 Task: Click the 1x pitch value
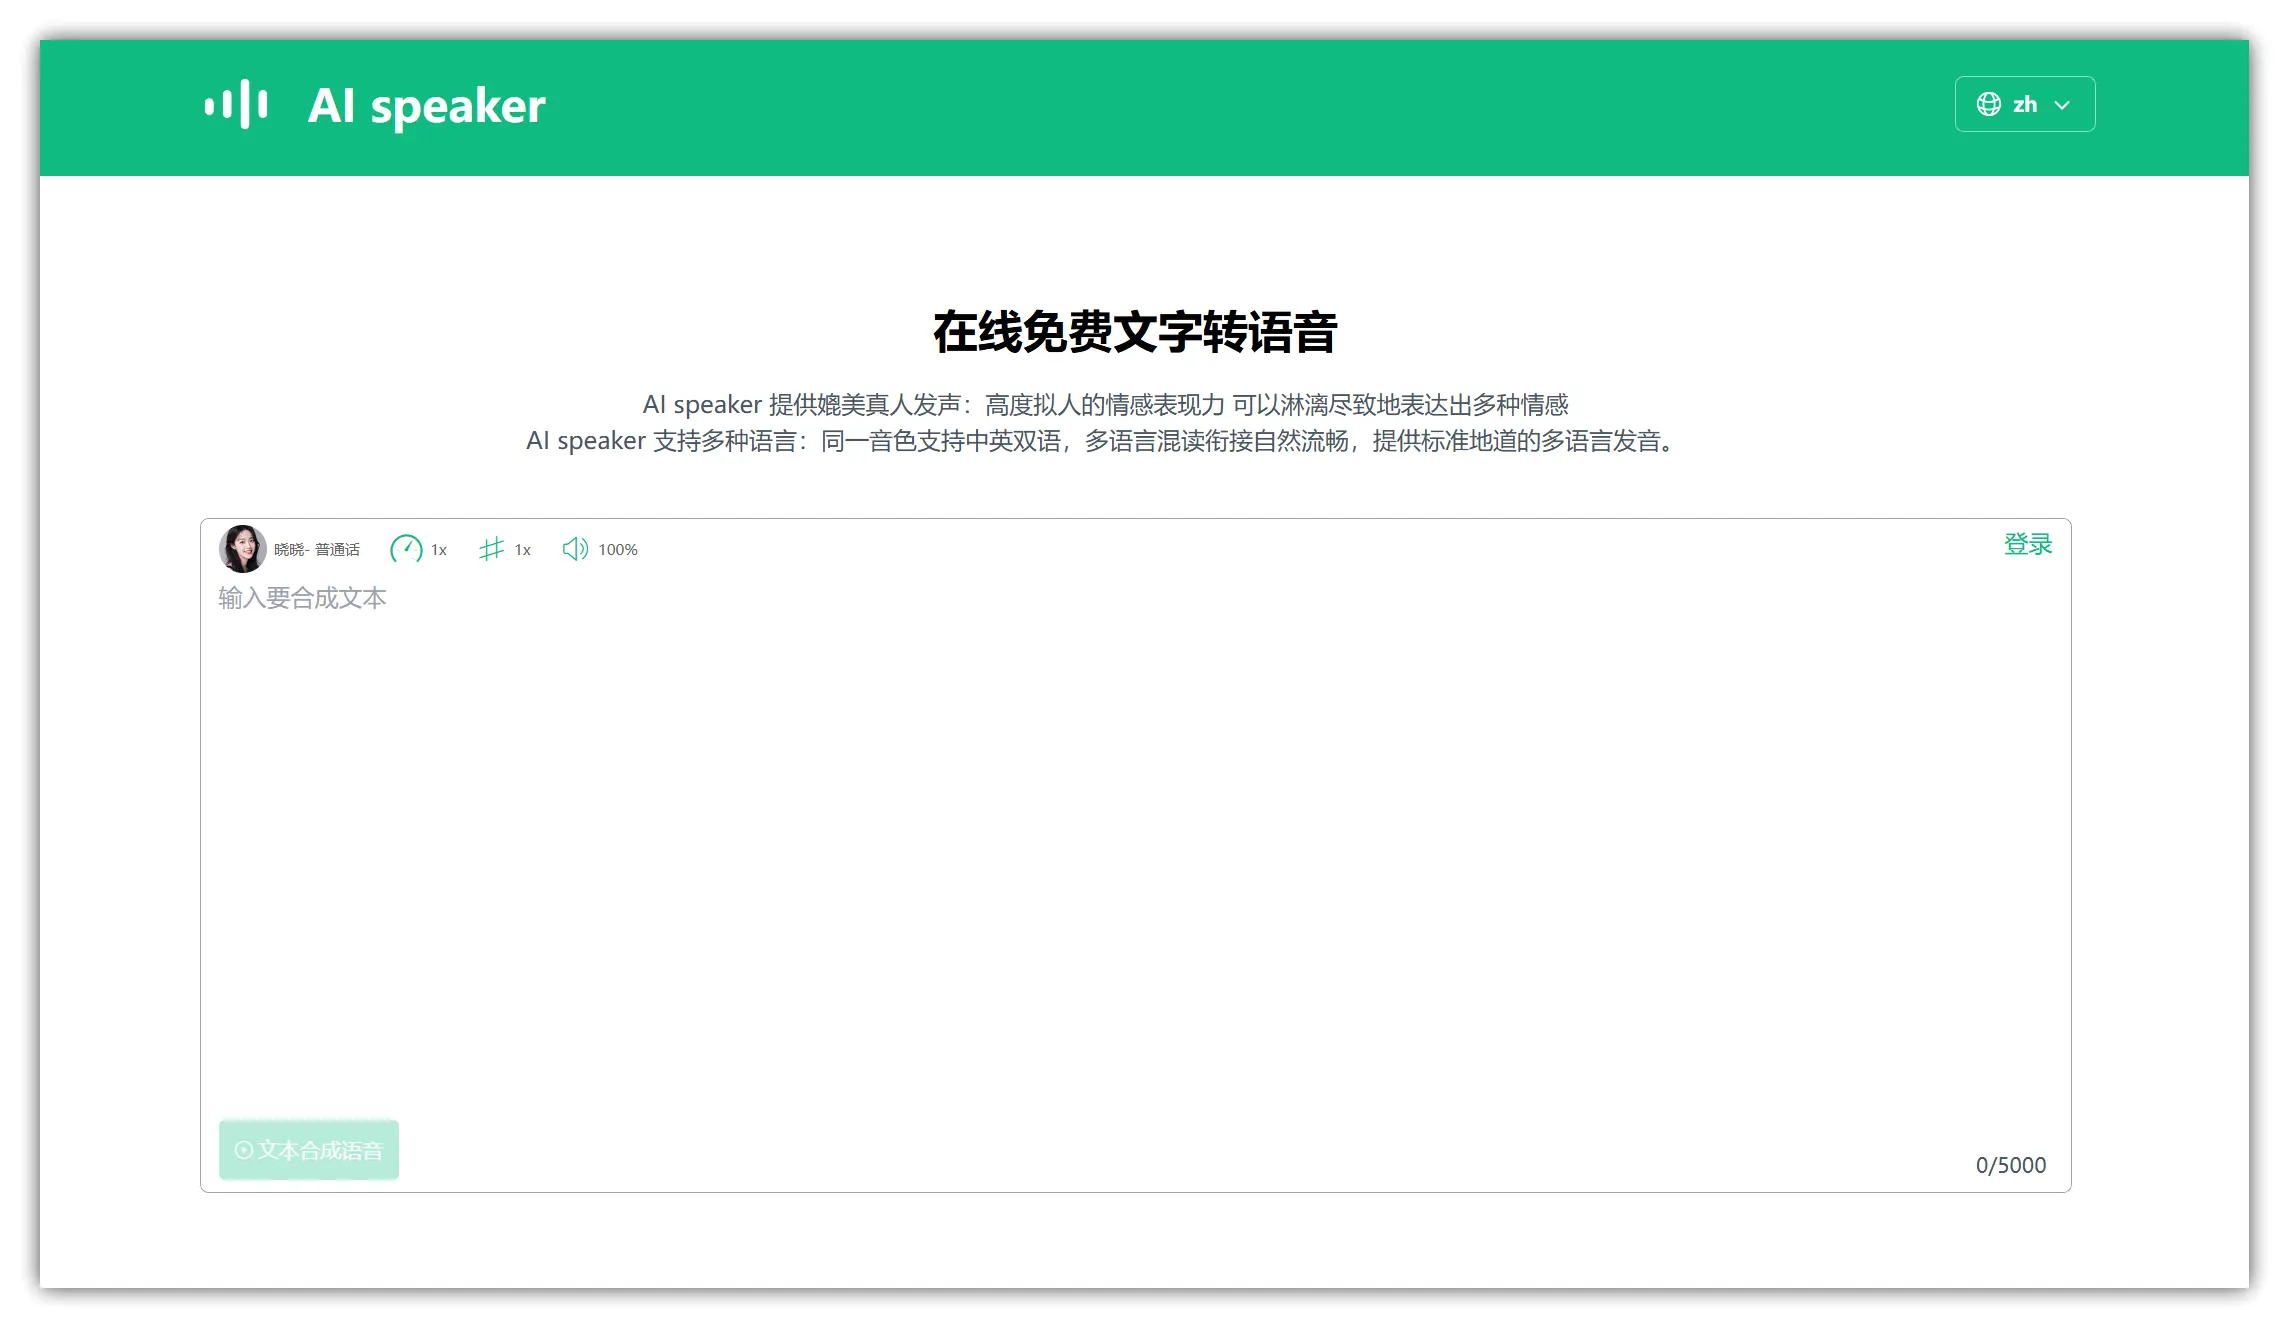(522, 549)
